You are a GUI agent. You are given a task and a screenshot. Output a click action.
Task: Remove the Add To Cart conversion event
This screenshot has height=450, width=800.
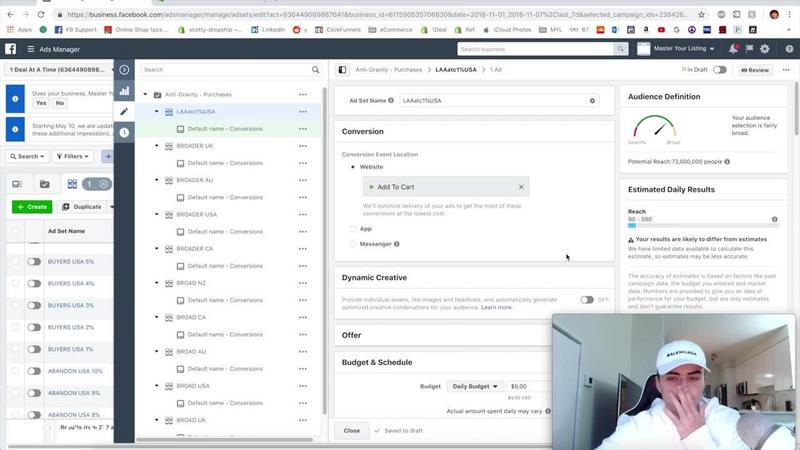pos(521,187)
